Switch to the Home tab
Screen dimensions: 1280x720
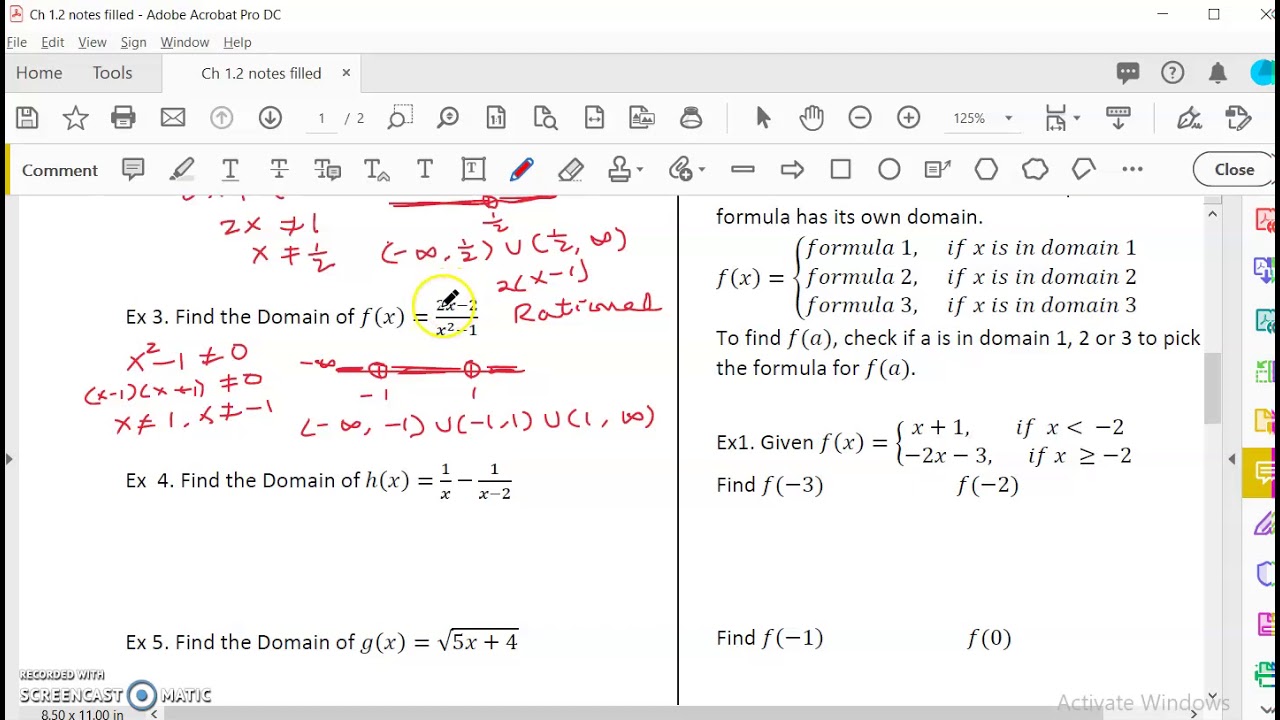39,73
